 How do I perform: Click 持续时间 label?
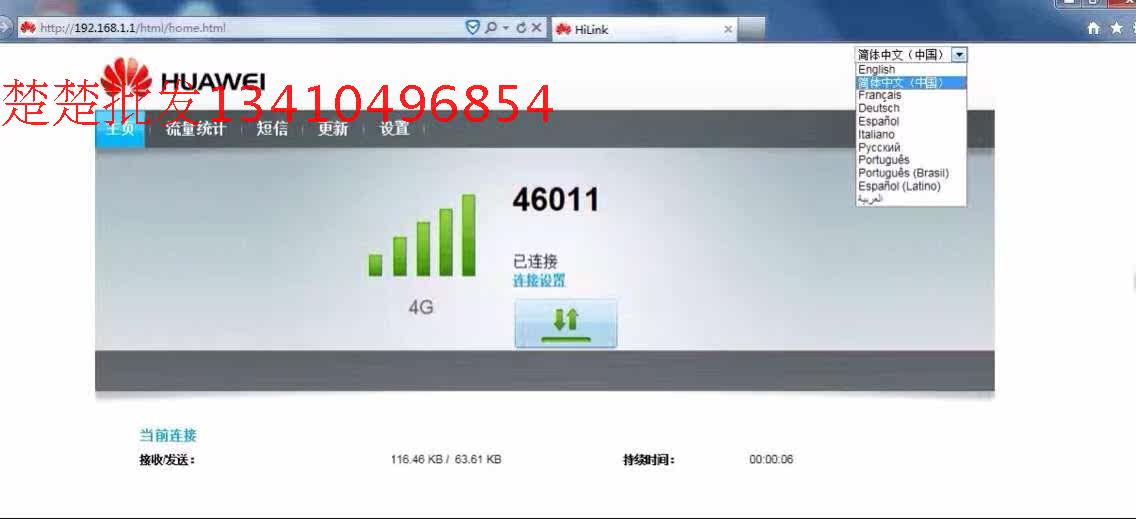[x=649, y=460]
